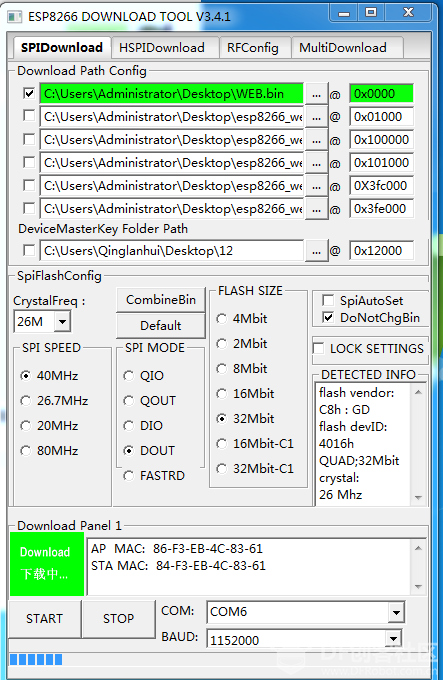
Task: Select FASTRD SPI mode
Action: click(x=154, y=476)
